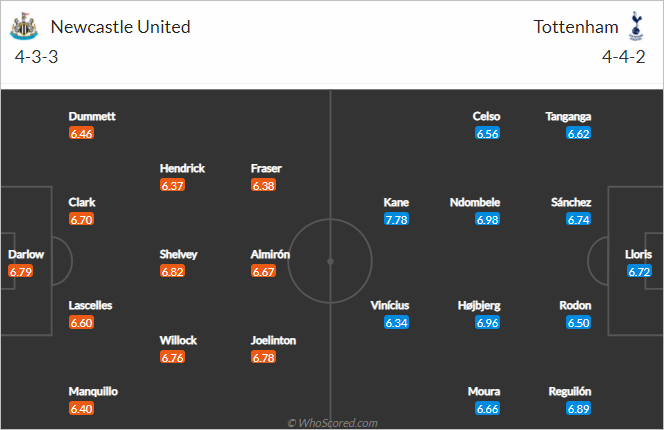Click the Newcastle 4-3-3 formation label
The width and height of the screenshot is (664, 430).
[x=36, y=57]
